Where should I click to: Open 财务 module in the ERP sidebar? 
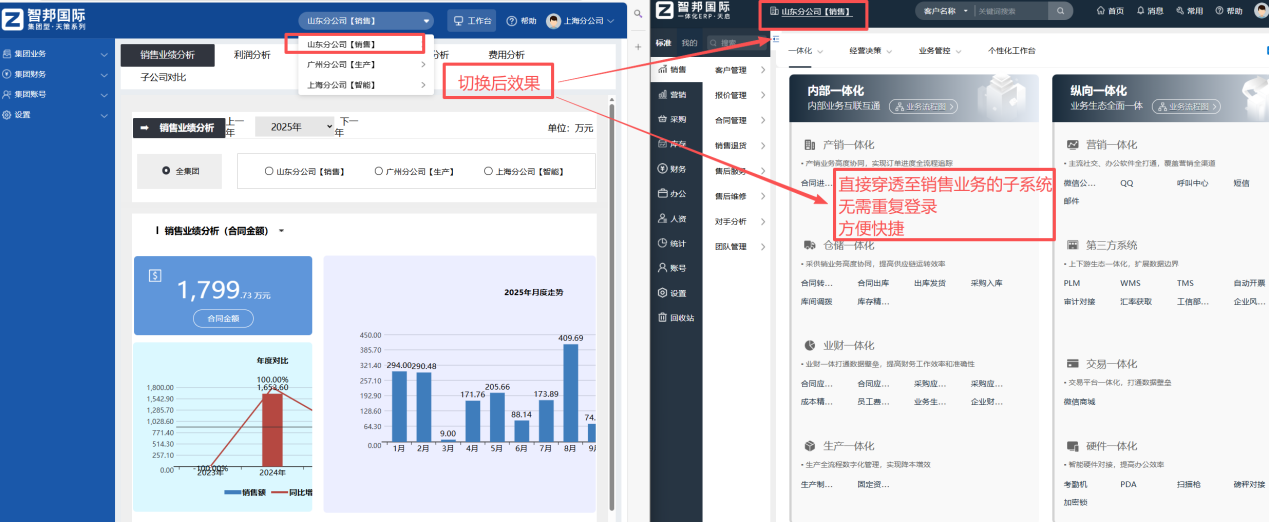click(x=672, y=169)
